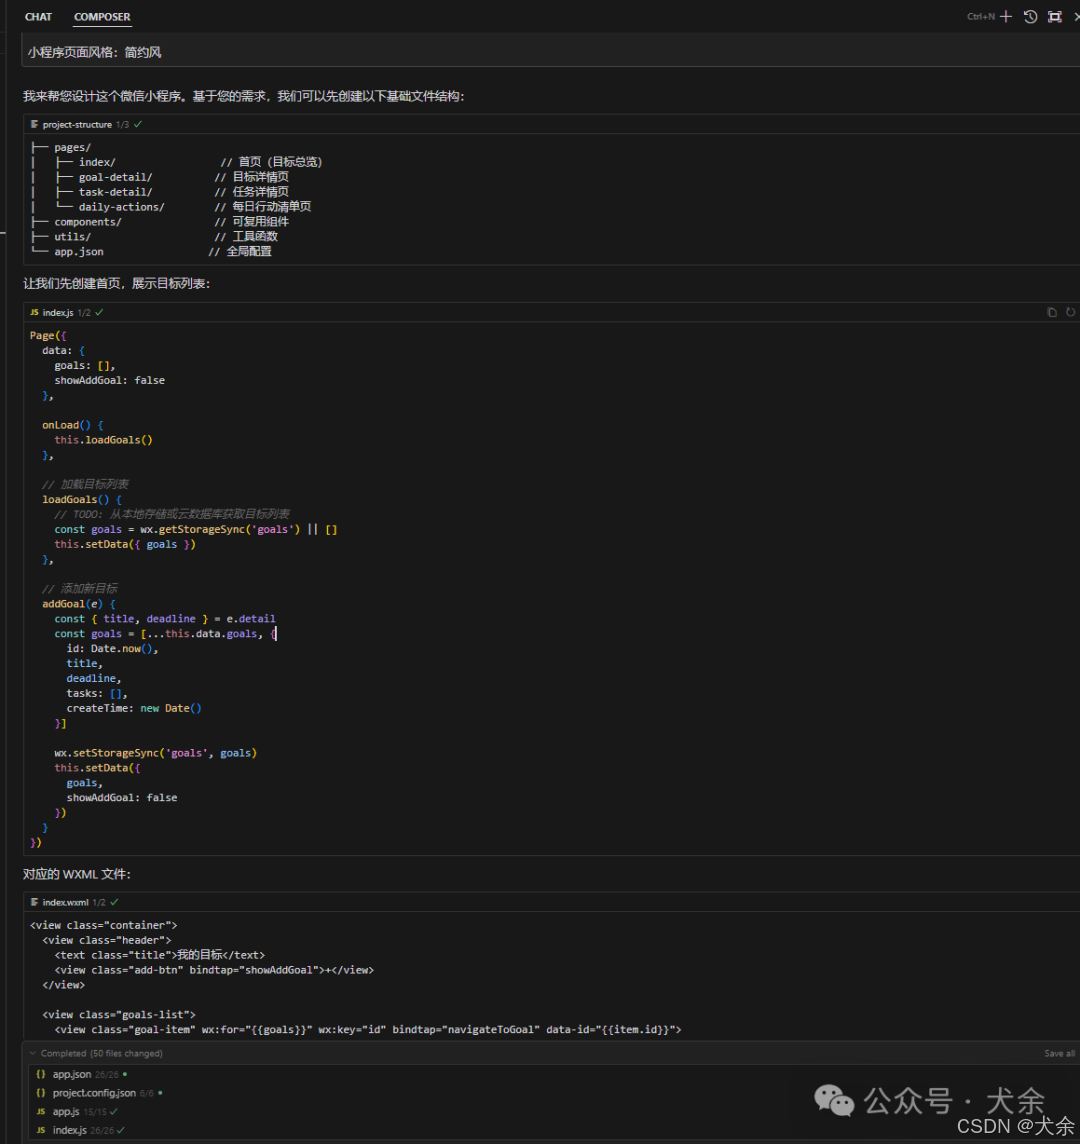Click the green checkmark after index.wxml 1/2
The width and height of the screenshot is (1080, 1144).
[114, 903]
